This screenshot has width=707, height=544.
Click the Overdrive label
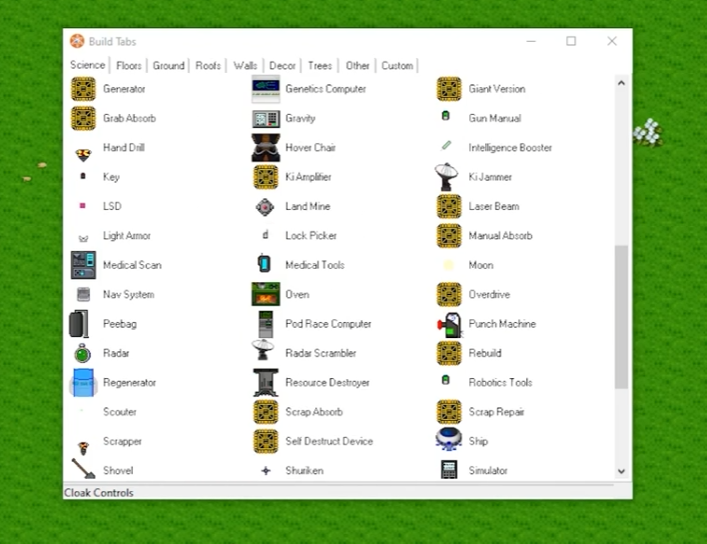[x=489, y=295]
